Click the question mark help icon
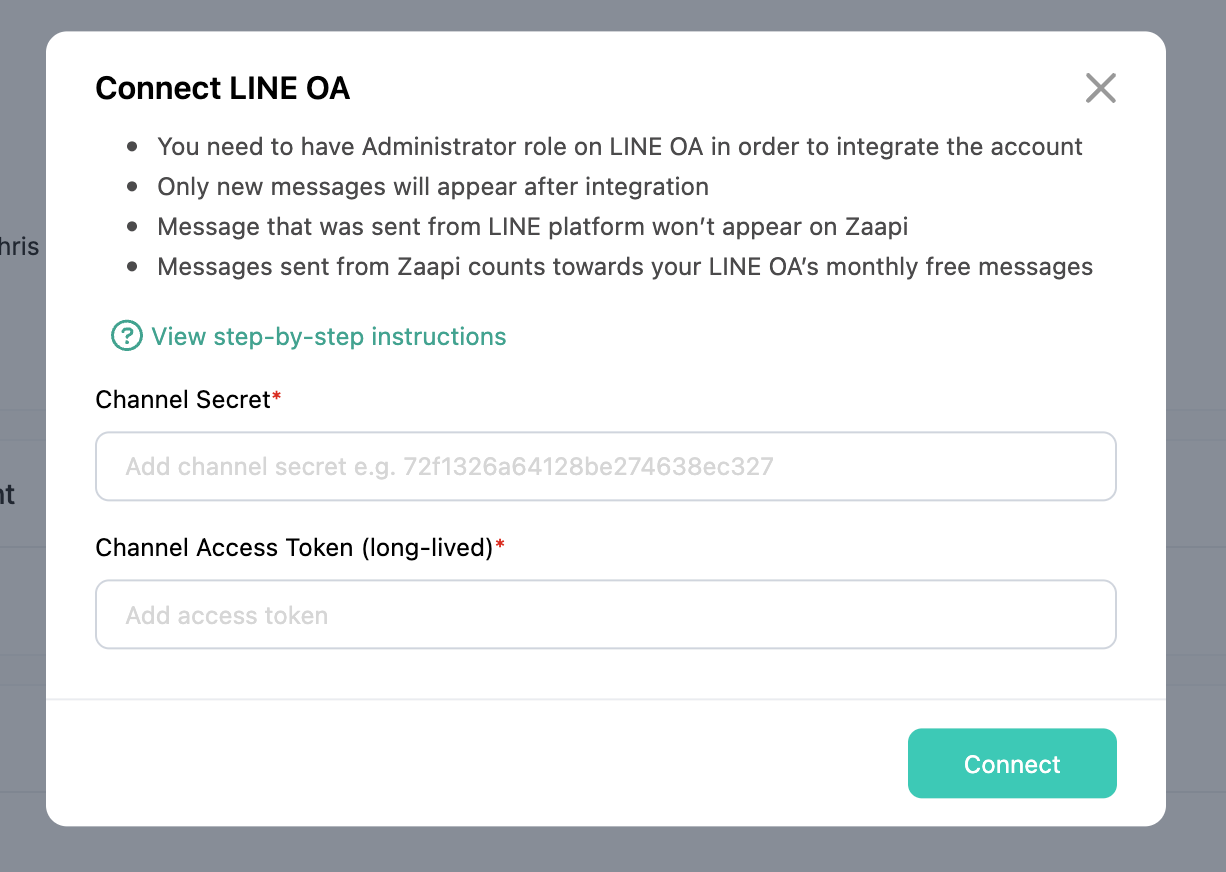Image resolution: width=1226 pixels, height=872 pixels. tap(126, 336)
